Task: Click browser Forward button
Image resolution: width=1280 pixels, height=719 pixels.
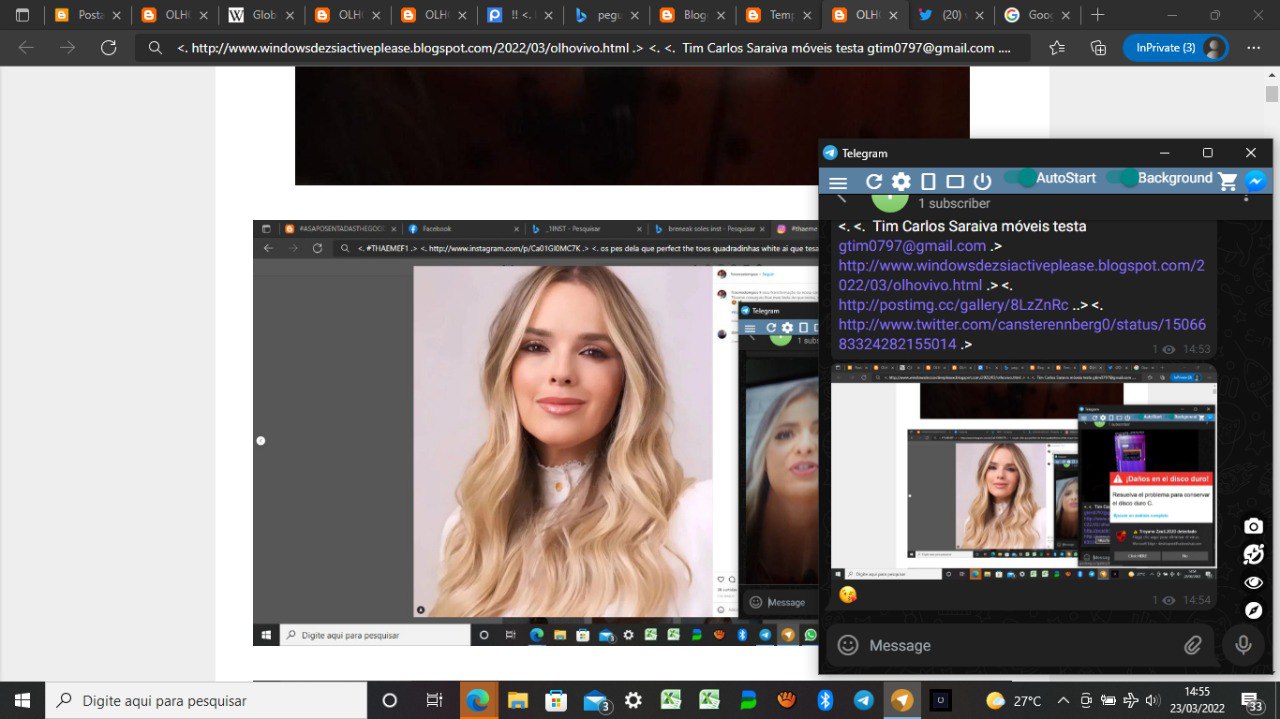Action: (x=67, y=47)
